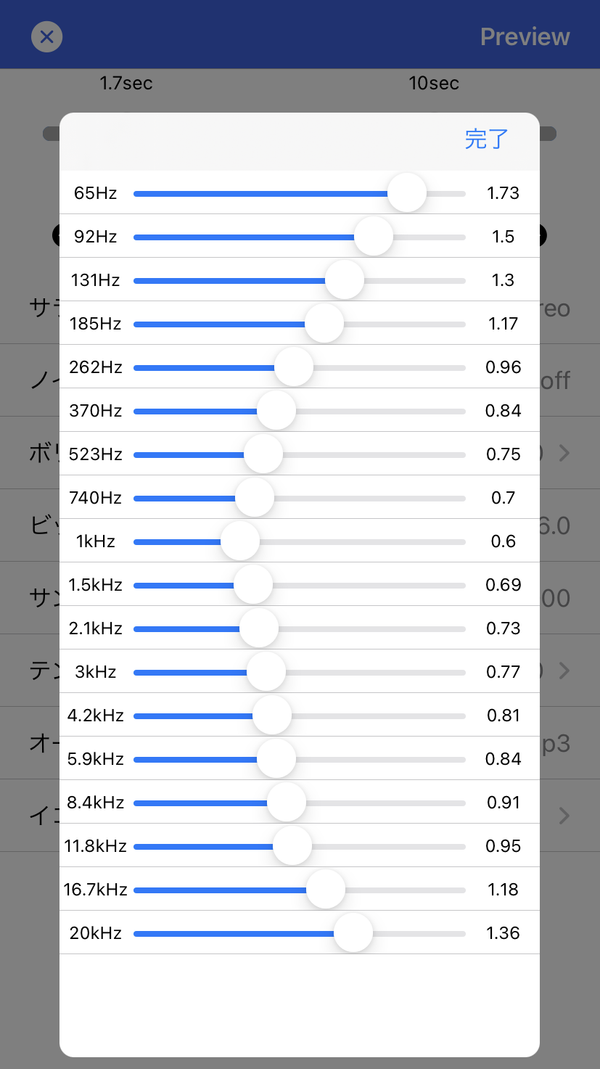The height and width of the screenshot is (1069, 600).
Task: Click the 1.73 value of 65Hz band
Action: pos(503,193)
